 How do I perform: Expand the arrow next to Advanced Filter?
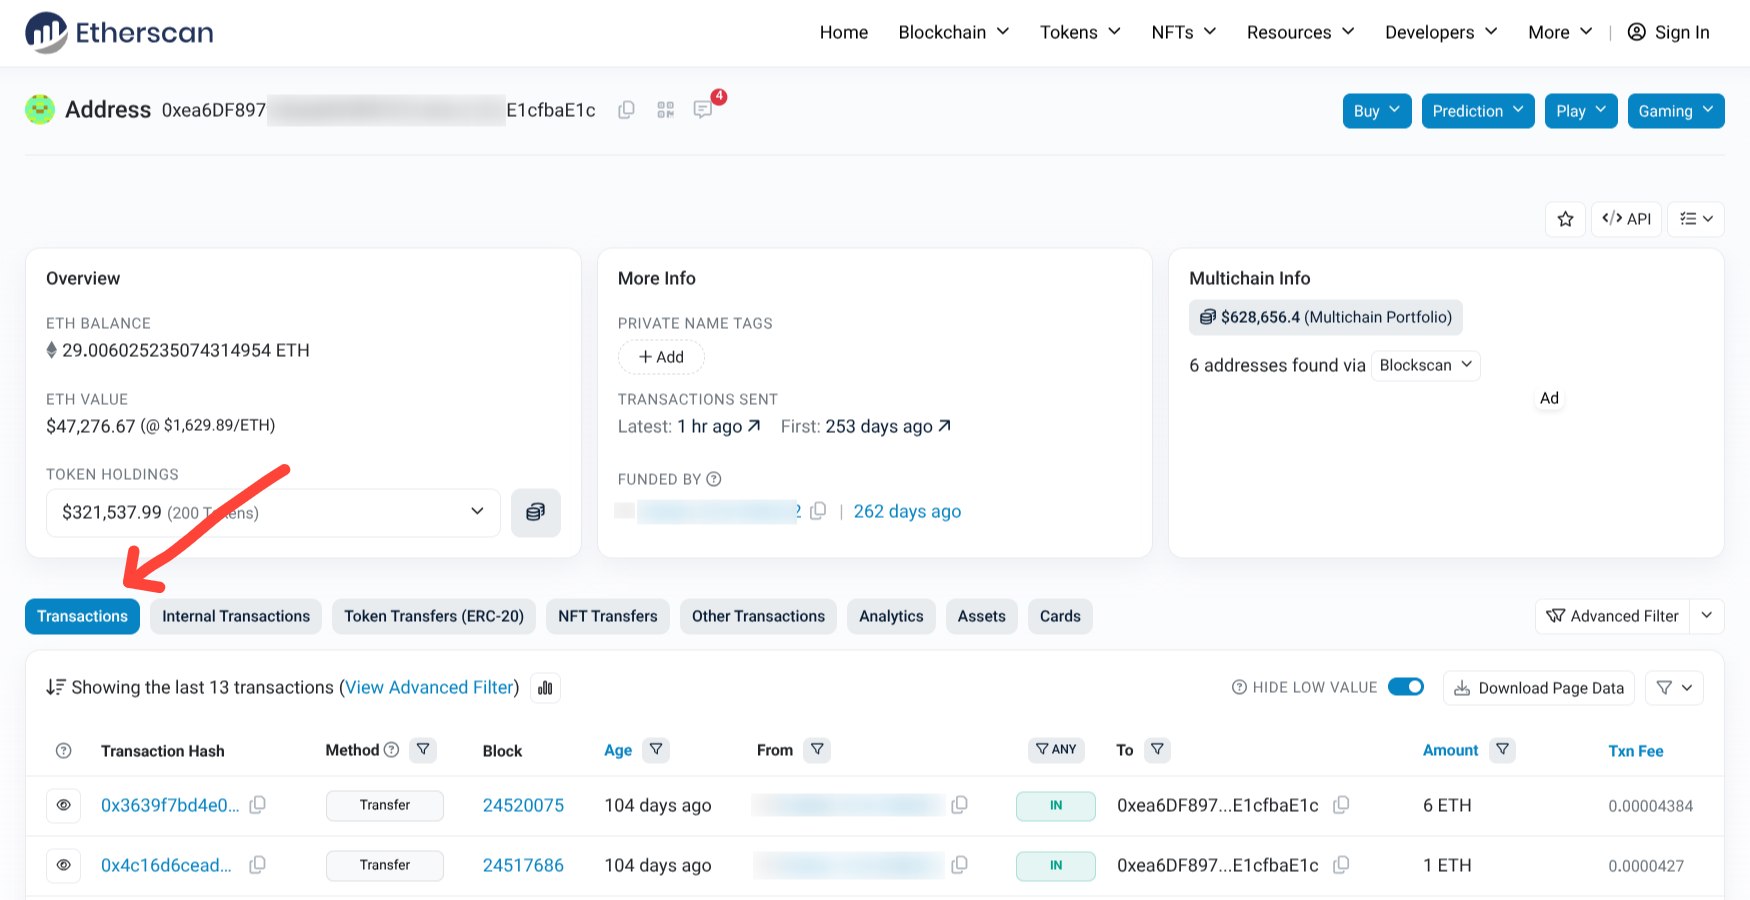click(1707, 616)
